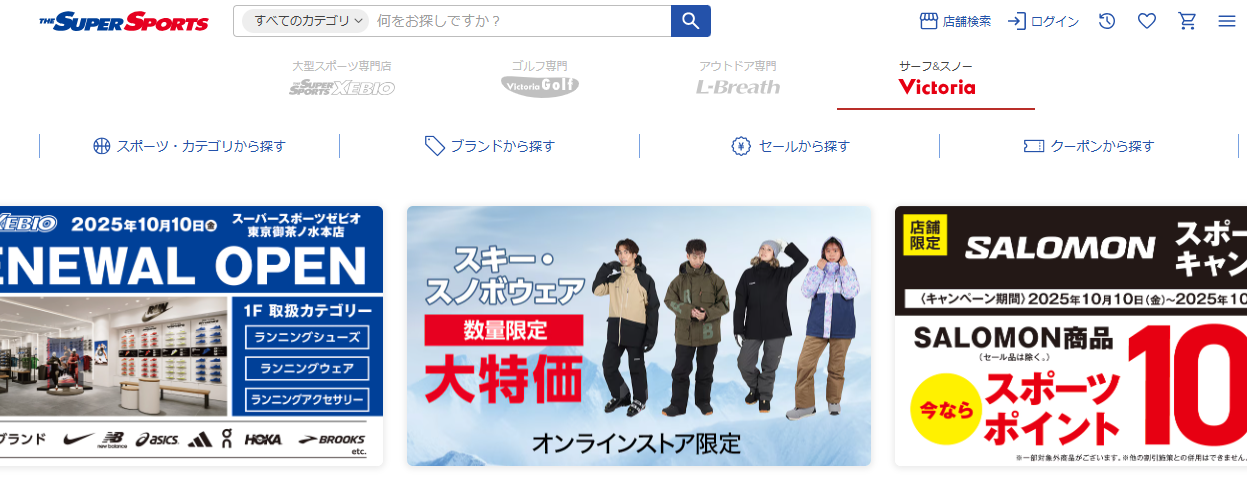Open the store search icon

[x=928, y=21]
